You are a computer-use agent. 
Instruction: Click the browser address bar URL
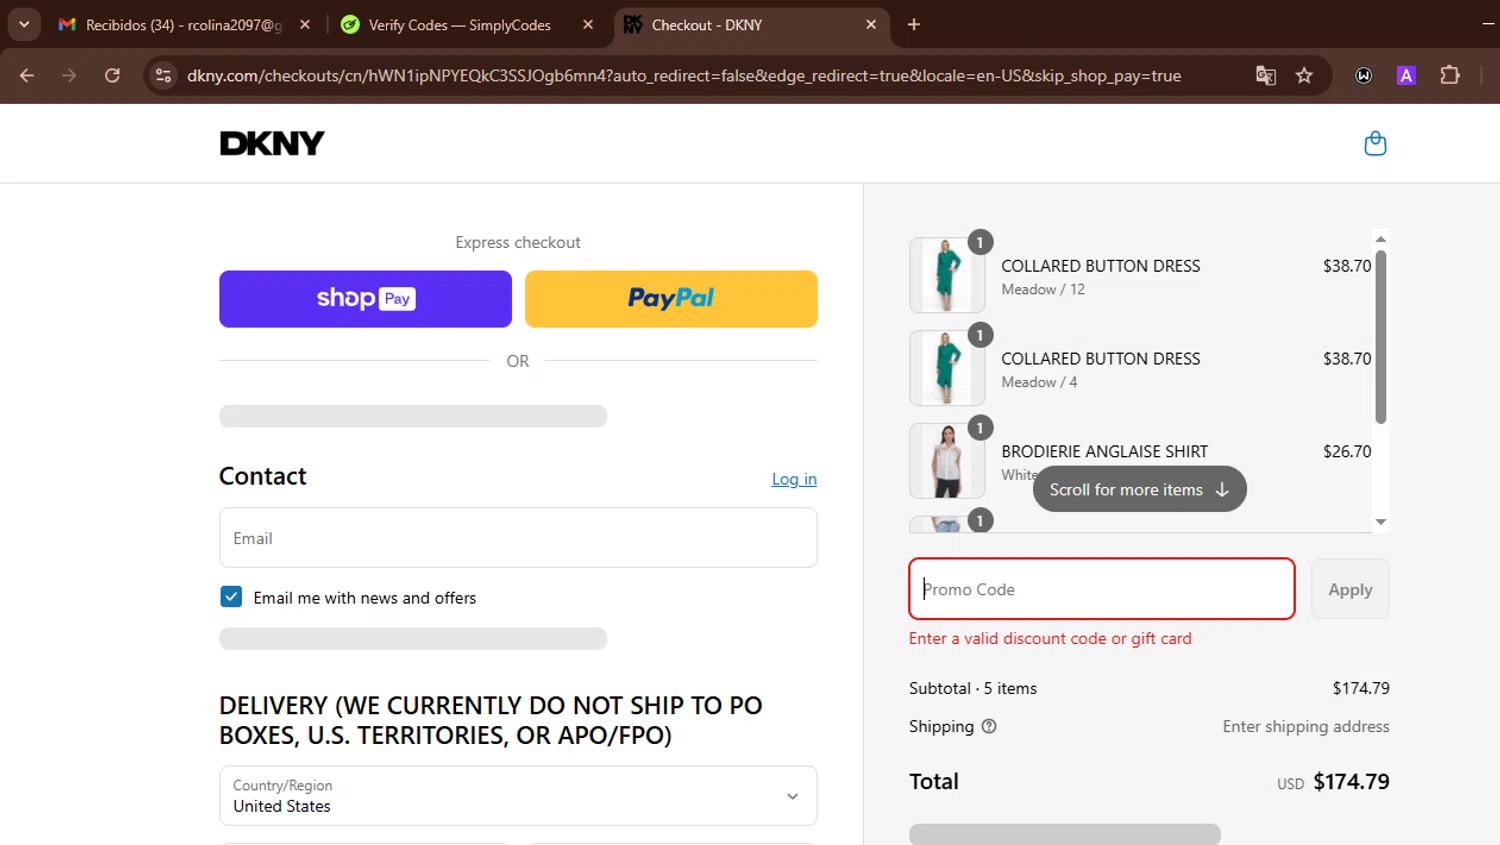684,76
